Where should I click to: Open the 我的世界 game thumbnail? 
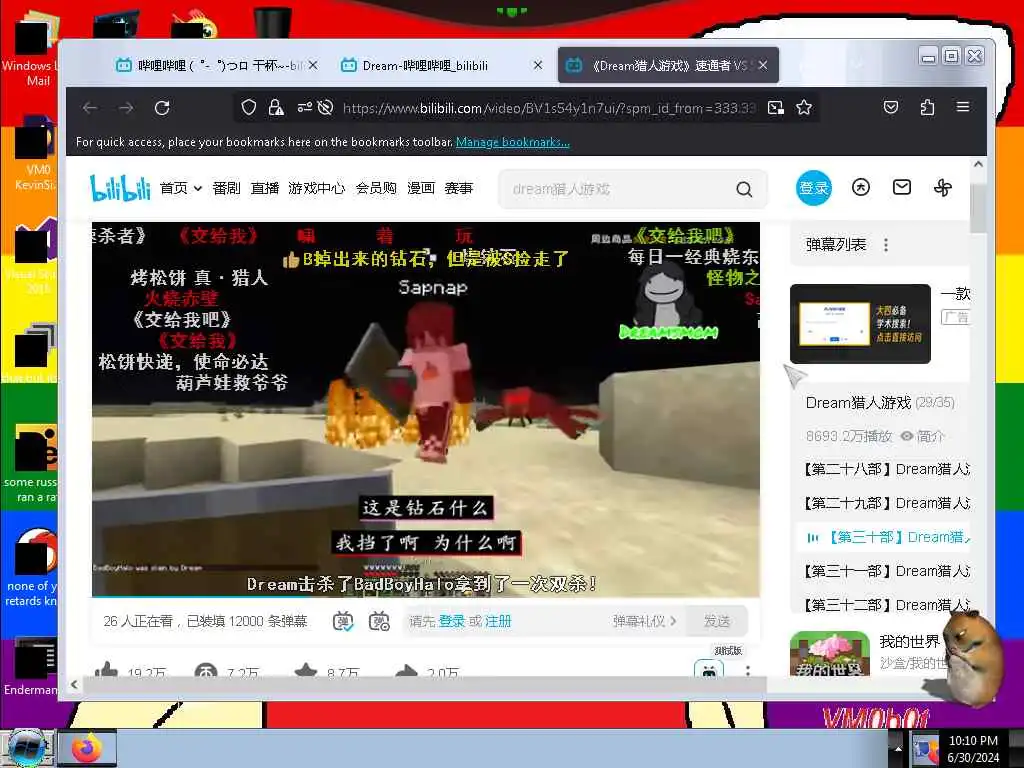829,654
